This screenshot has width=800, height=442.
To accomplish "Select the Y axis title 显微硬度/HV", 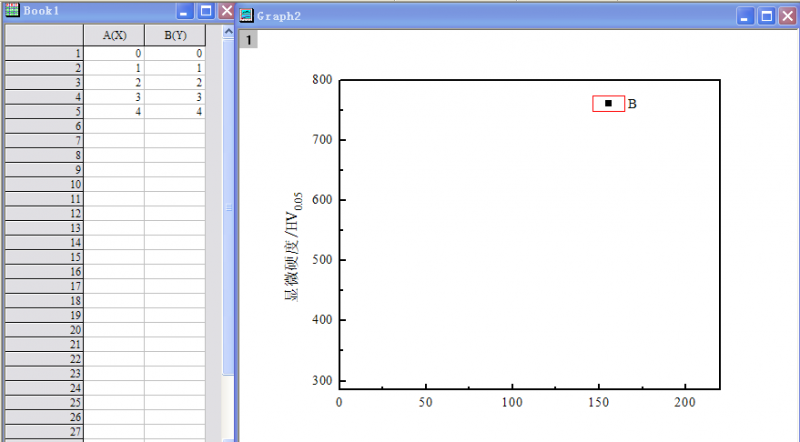I will 294,247.
